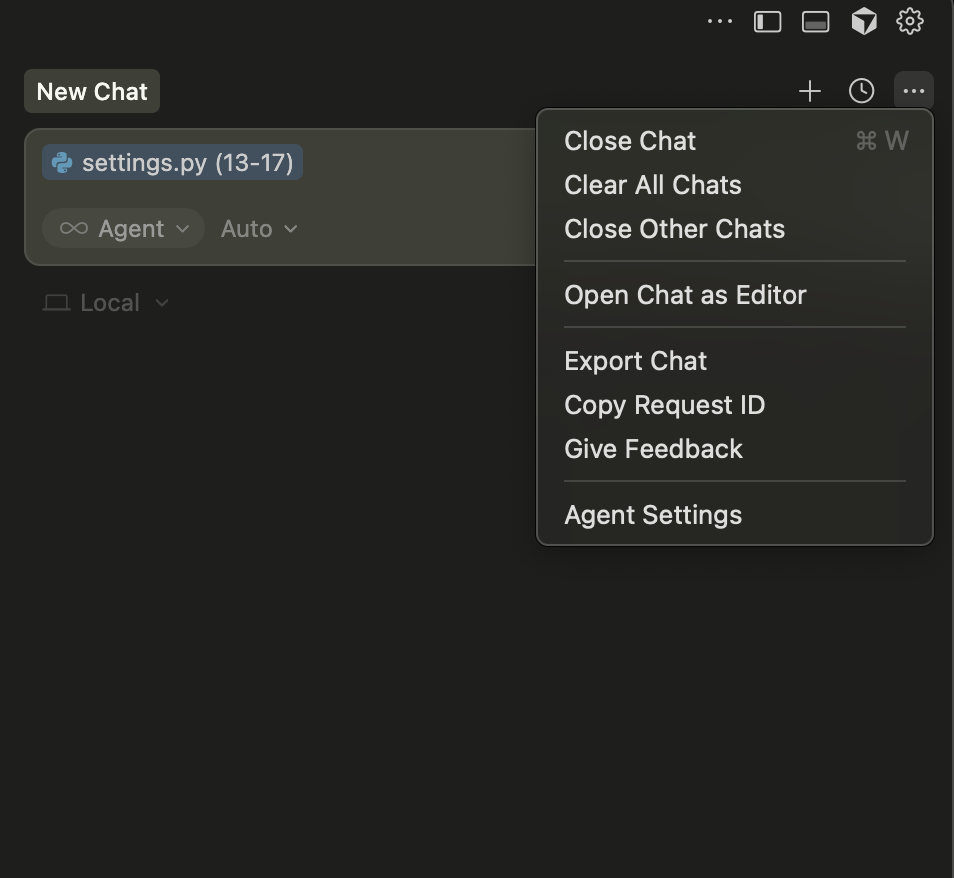Click Export Chat in the menu
Image resolution: width=954 pixels, height=878 pixels.
click(635, 361)
